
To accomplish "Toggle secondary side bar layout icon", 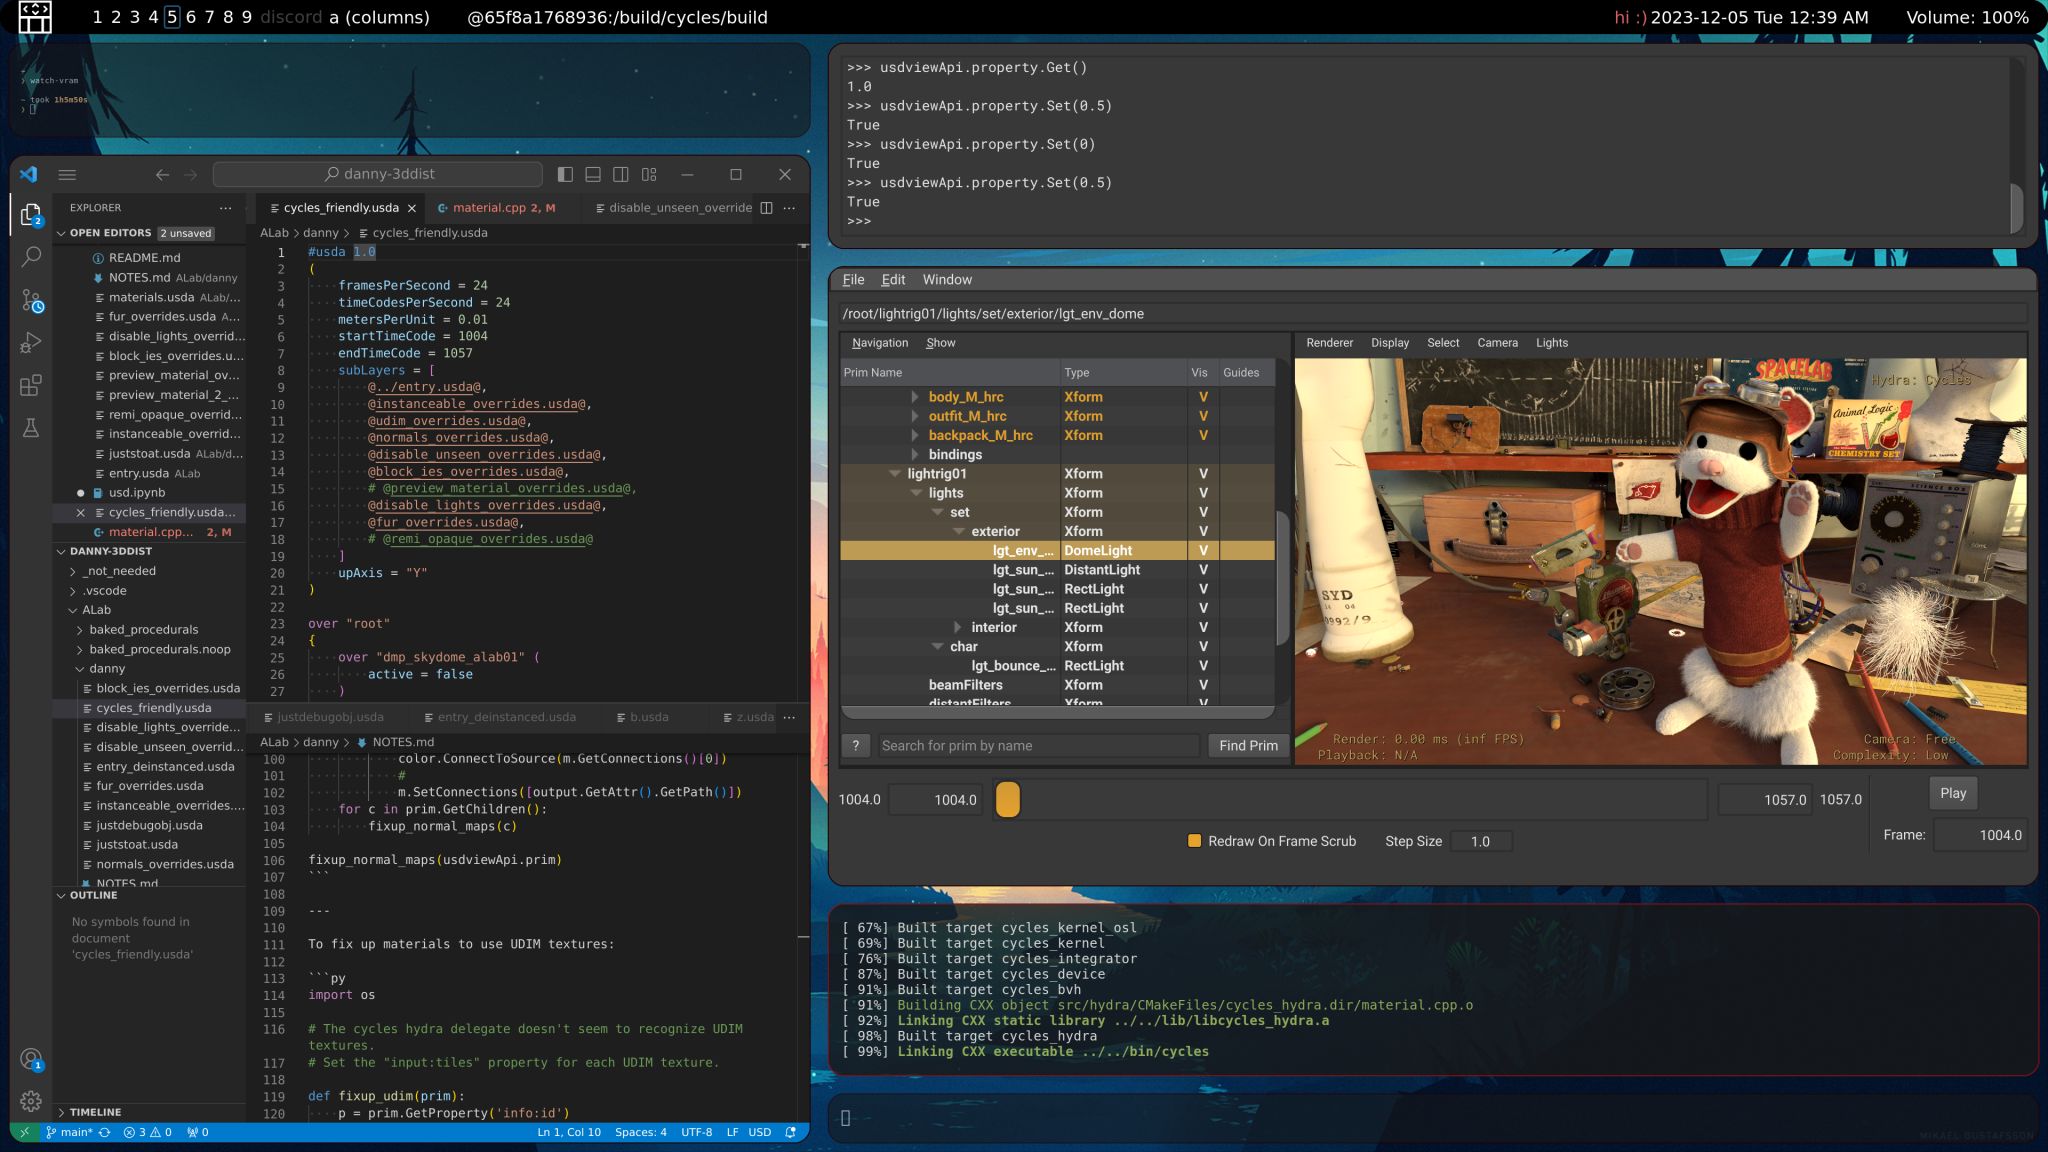I will click(621, 174).
